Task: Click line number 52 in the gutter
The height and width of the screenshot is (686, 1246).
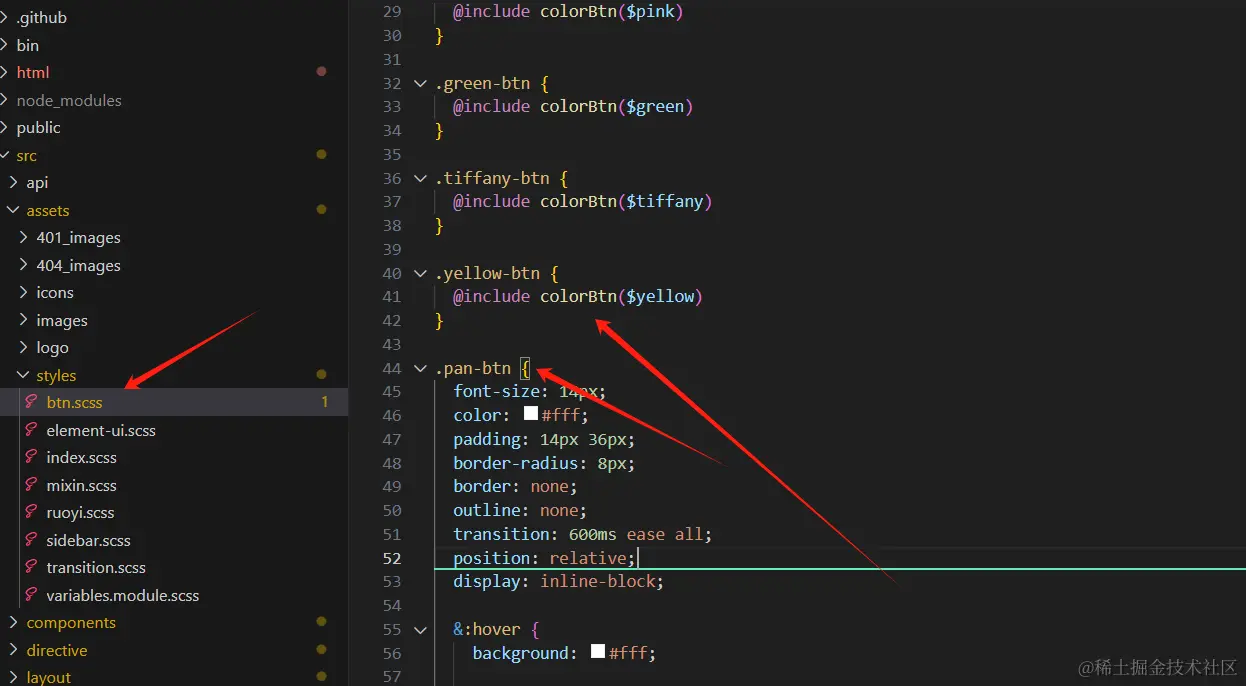Action: coord(392,558)
